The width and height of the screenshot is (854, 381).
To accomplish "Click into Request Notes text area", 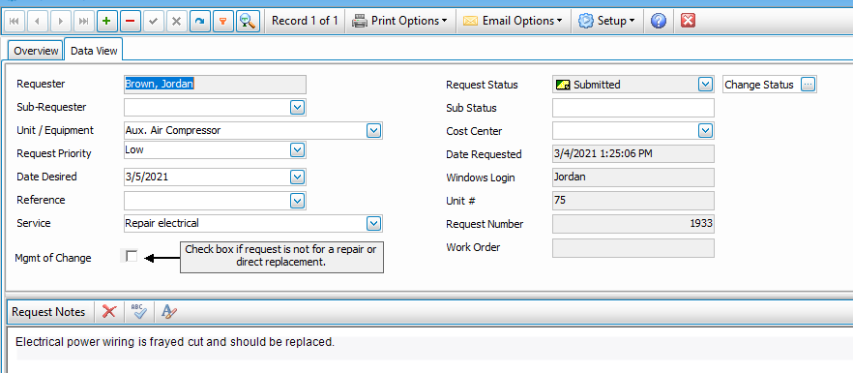I will click(430, 349).
